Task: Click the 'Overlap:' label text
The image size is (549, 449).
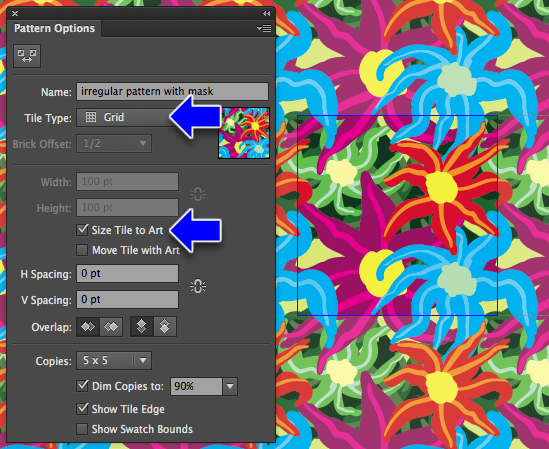Action: point(51,327)
